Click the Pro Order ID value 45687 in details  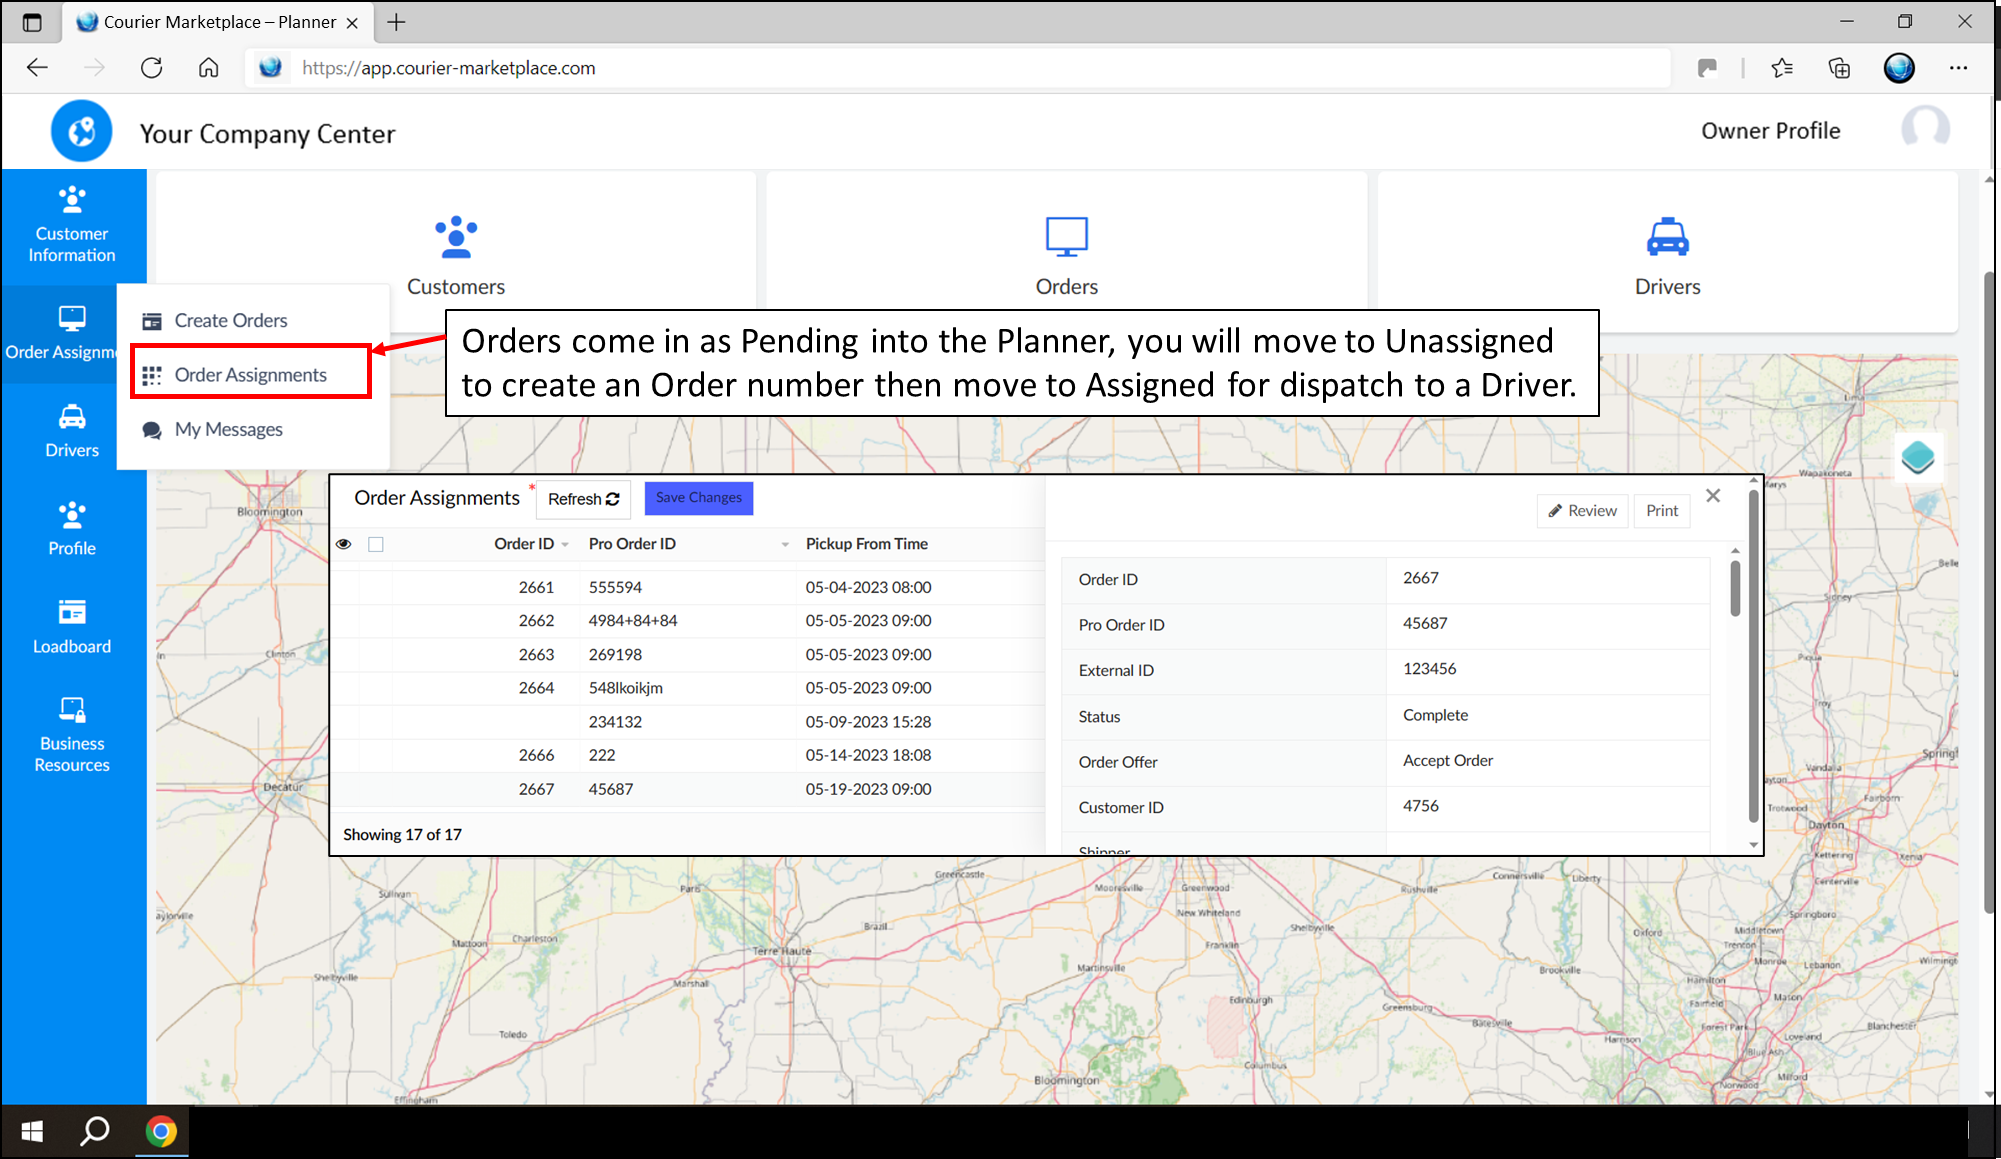click(x=1425, y=623)
